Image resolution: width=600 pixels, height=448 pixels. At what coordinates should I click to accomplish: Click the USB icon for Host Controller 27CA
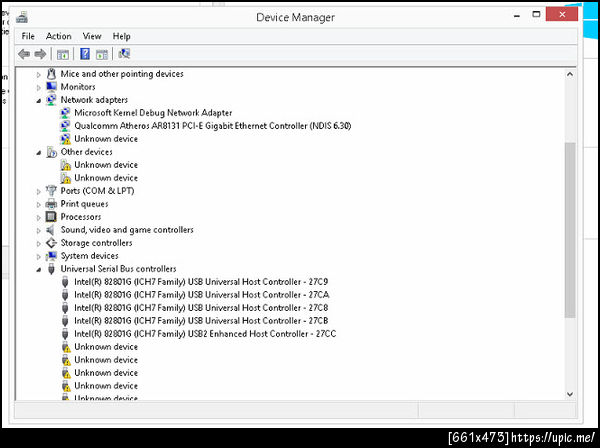[65, 295]
